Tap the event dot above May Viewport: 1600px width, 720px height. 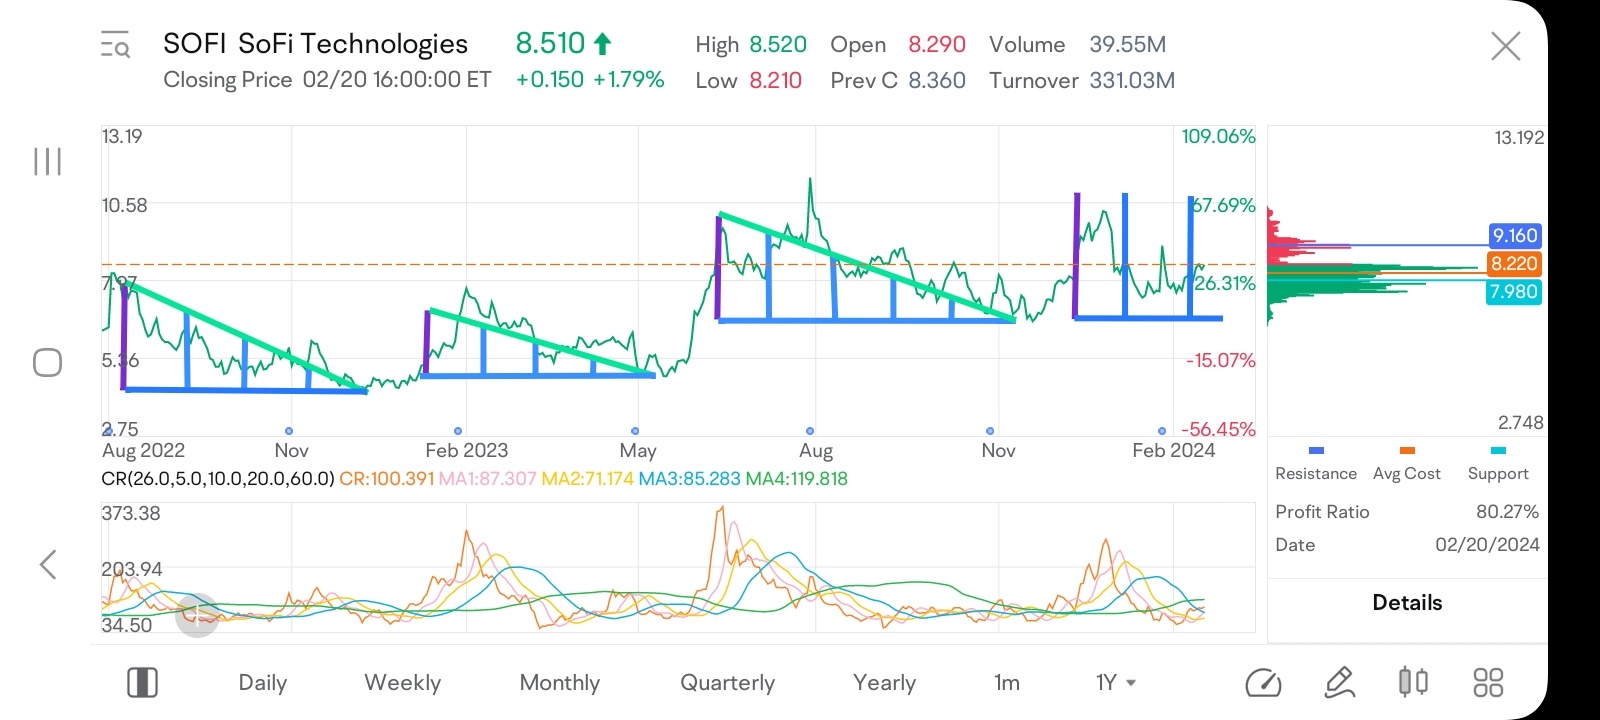(635, 431)
